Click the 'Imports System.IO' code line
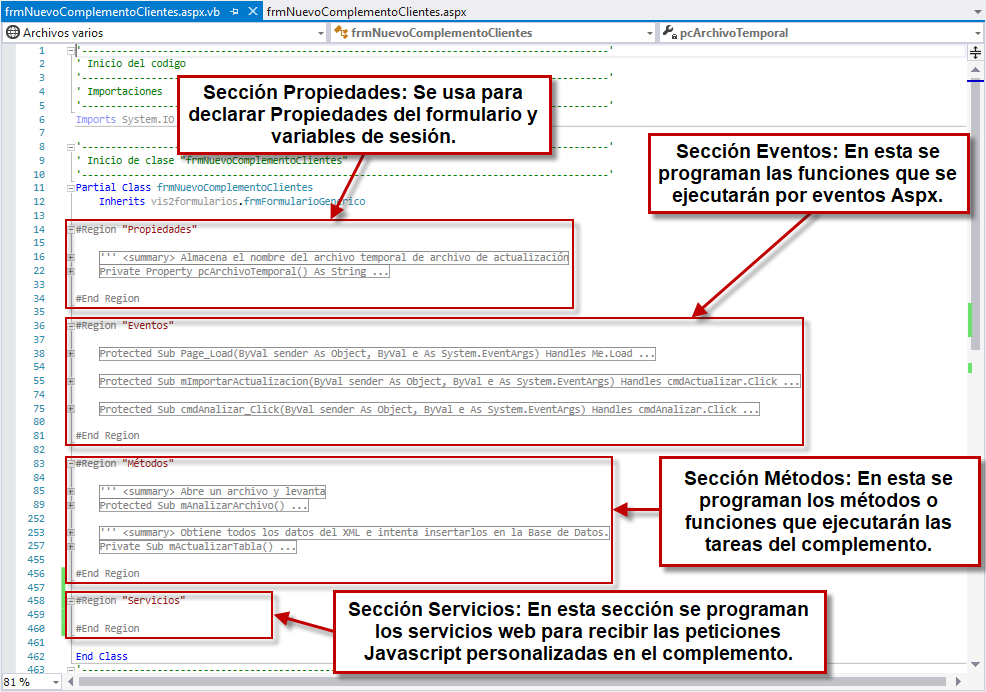 coord(125,119)
